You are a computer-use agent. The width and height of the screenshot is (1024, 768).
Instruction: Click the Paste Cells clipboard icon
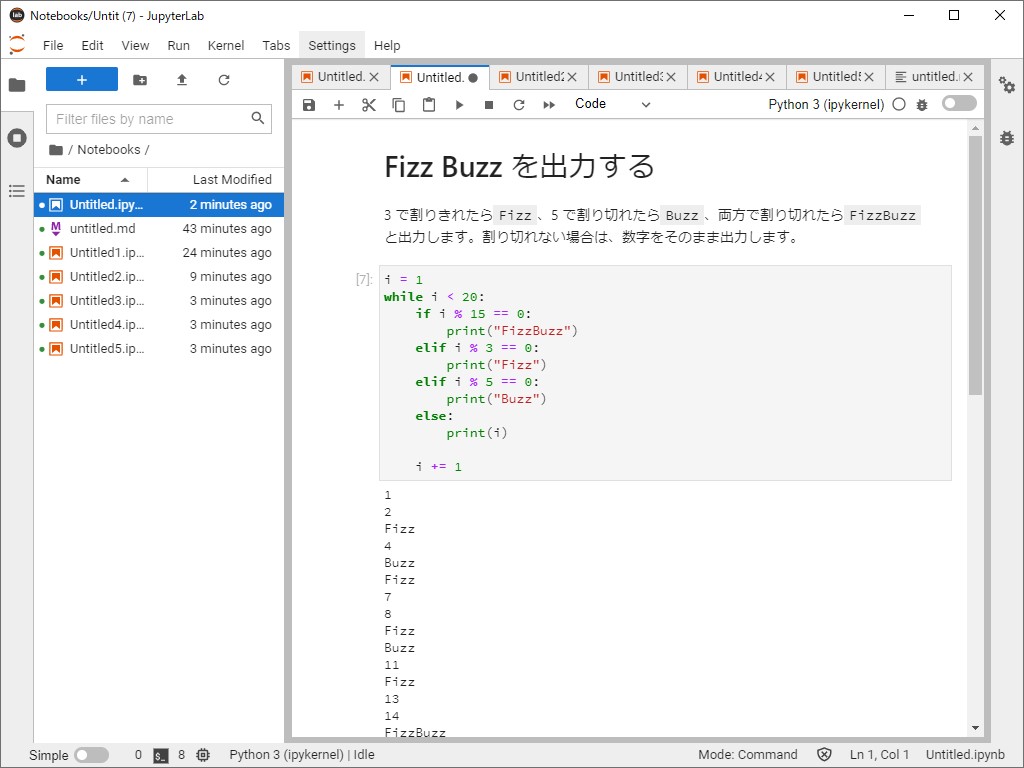[x=429, y=104]
